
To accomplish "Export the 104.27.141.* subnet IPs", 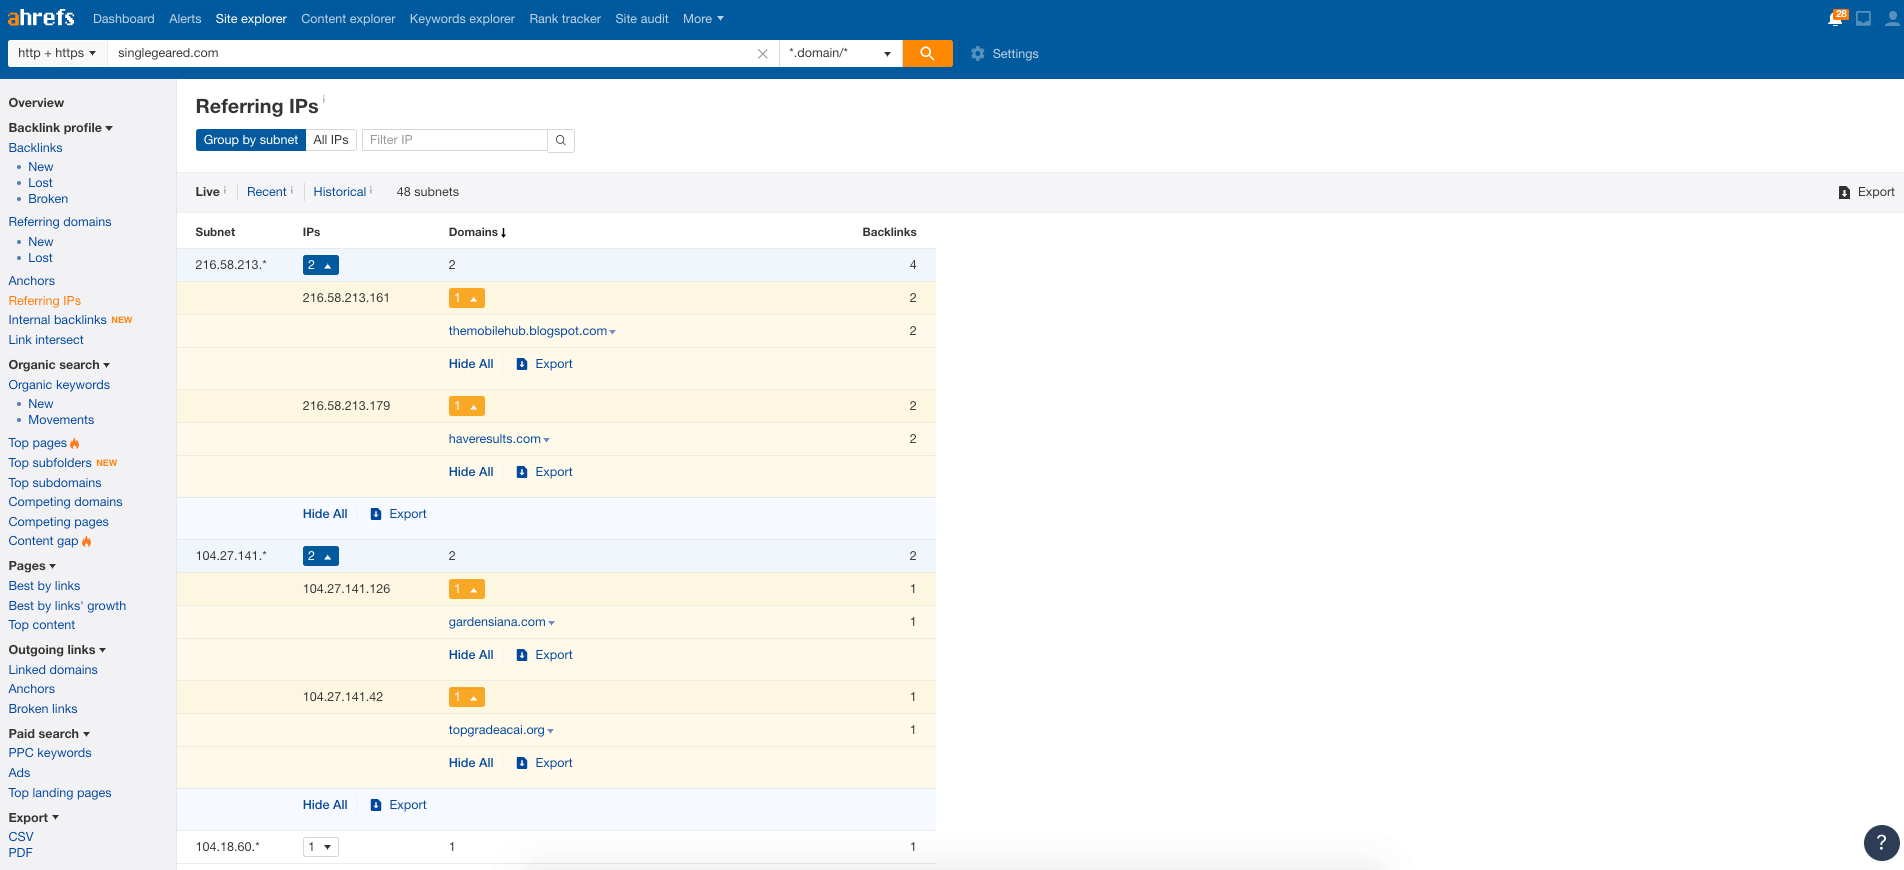I will click(x=398, y=805).
